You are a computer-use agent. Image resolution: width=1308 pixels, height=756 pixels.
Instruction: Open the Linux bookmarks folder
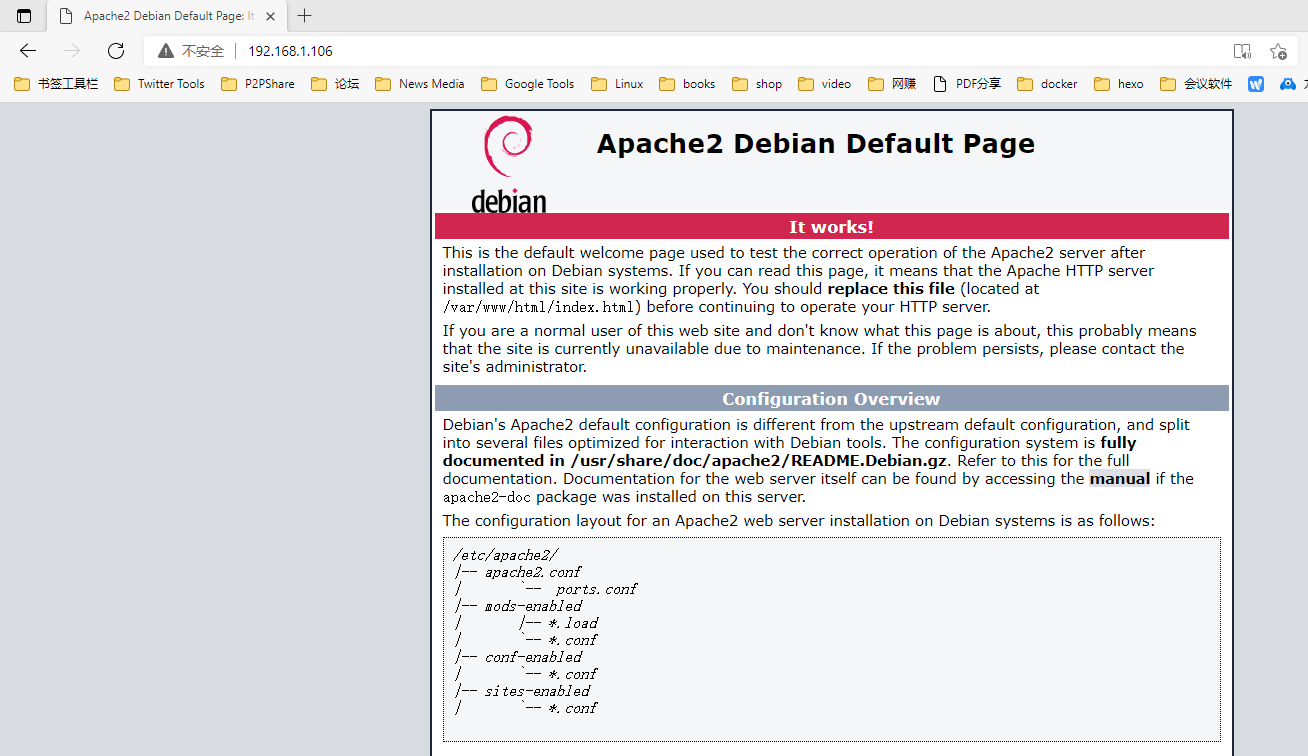pyautogui.click(x=617, y=84)
